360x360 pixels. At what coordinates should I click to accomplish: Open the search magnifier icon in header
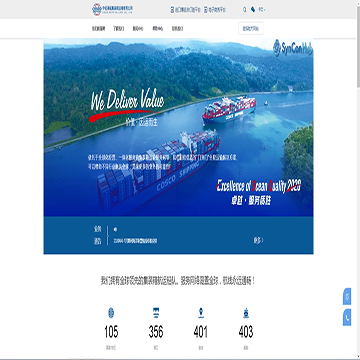tap(244, 10)
